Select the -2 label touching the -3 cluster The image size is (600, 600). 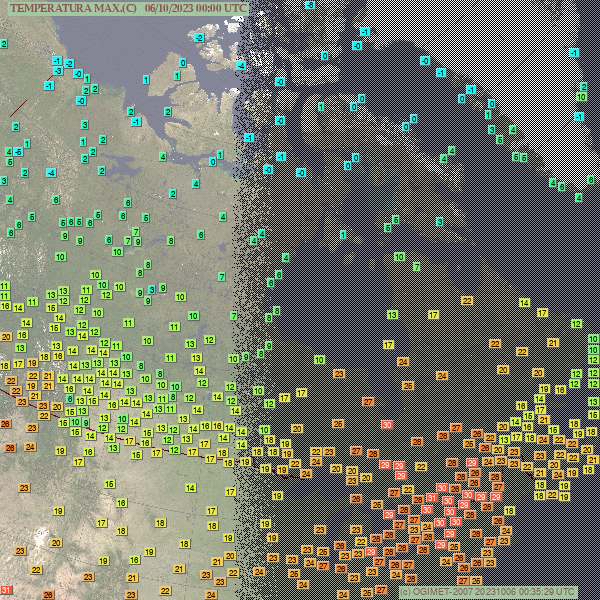pyautogui.click(x=69, y=64)
